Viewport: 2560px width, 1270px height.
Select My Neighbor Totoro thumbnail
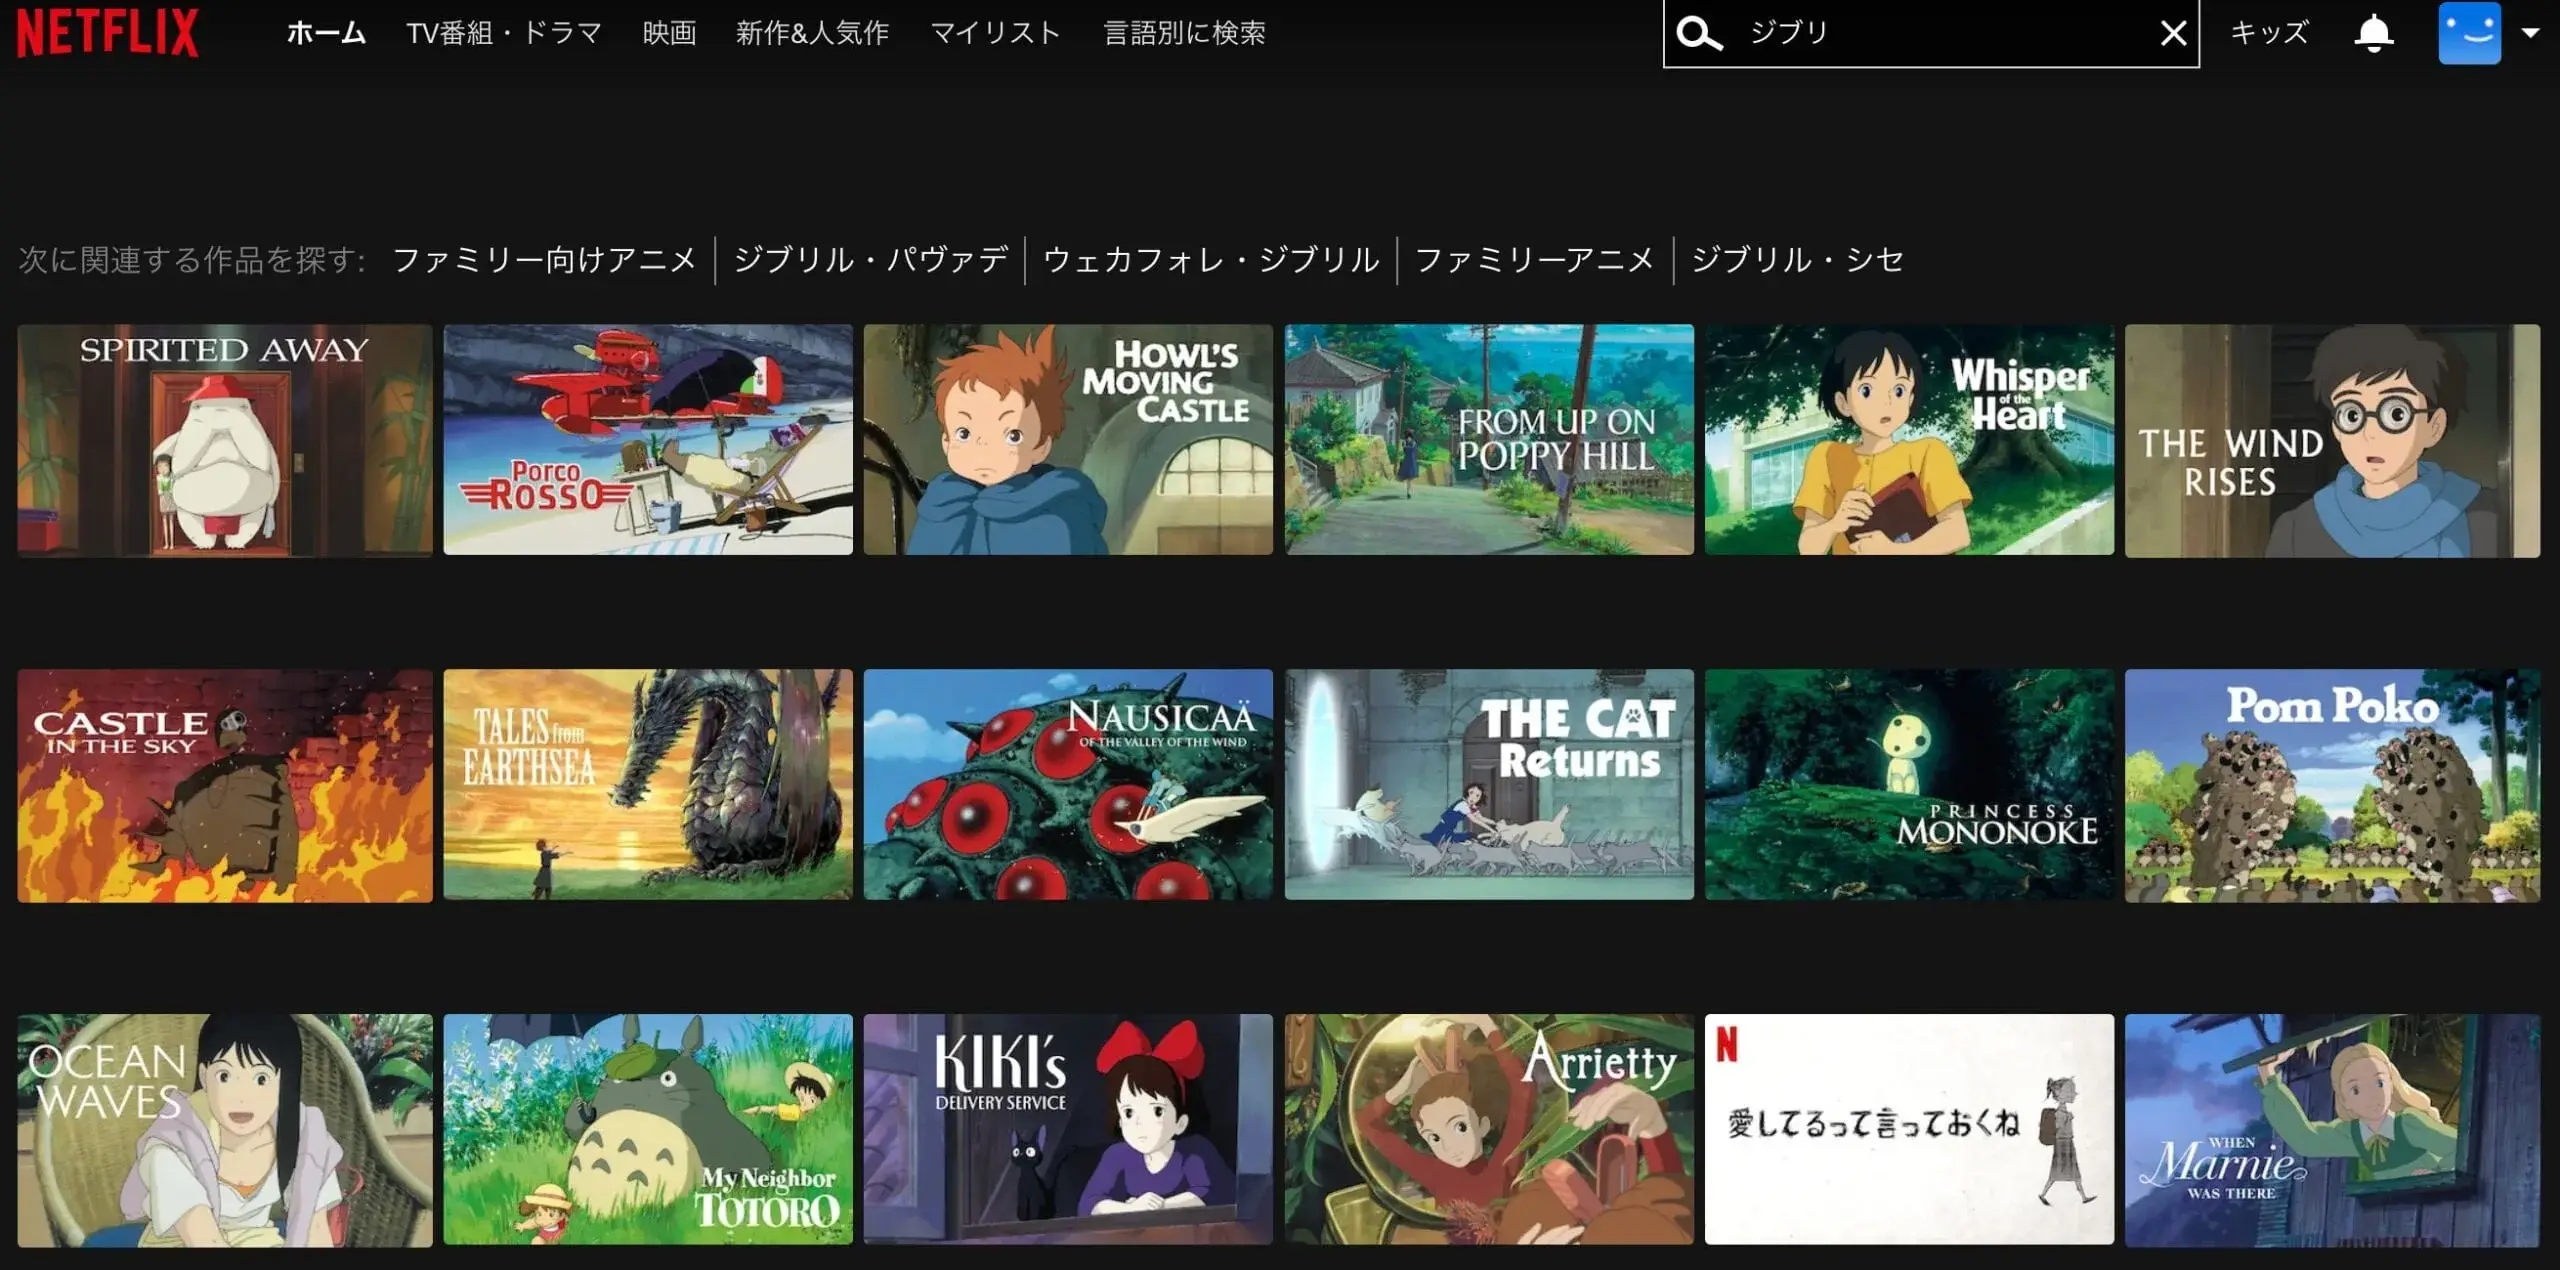(x=648, y=1130)
